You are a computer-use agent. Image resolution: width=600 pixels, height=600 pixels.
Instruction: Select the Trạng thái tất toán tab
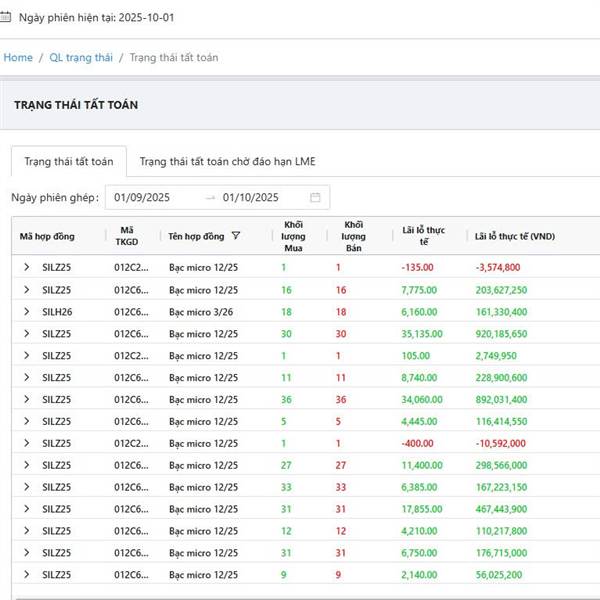pyautogui.click(x=69, y=161)
